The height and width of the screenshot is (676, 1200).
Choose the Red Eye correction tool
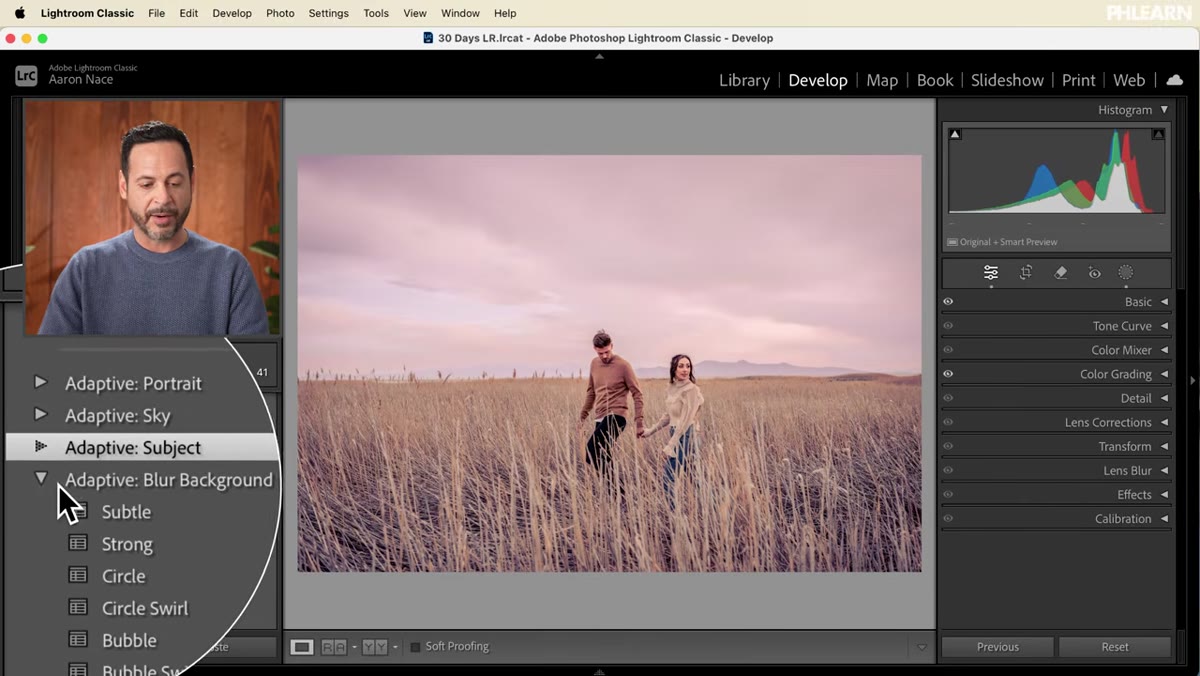[1095, 273]
